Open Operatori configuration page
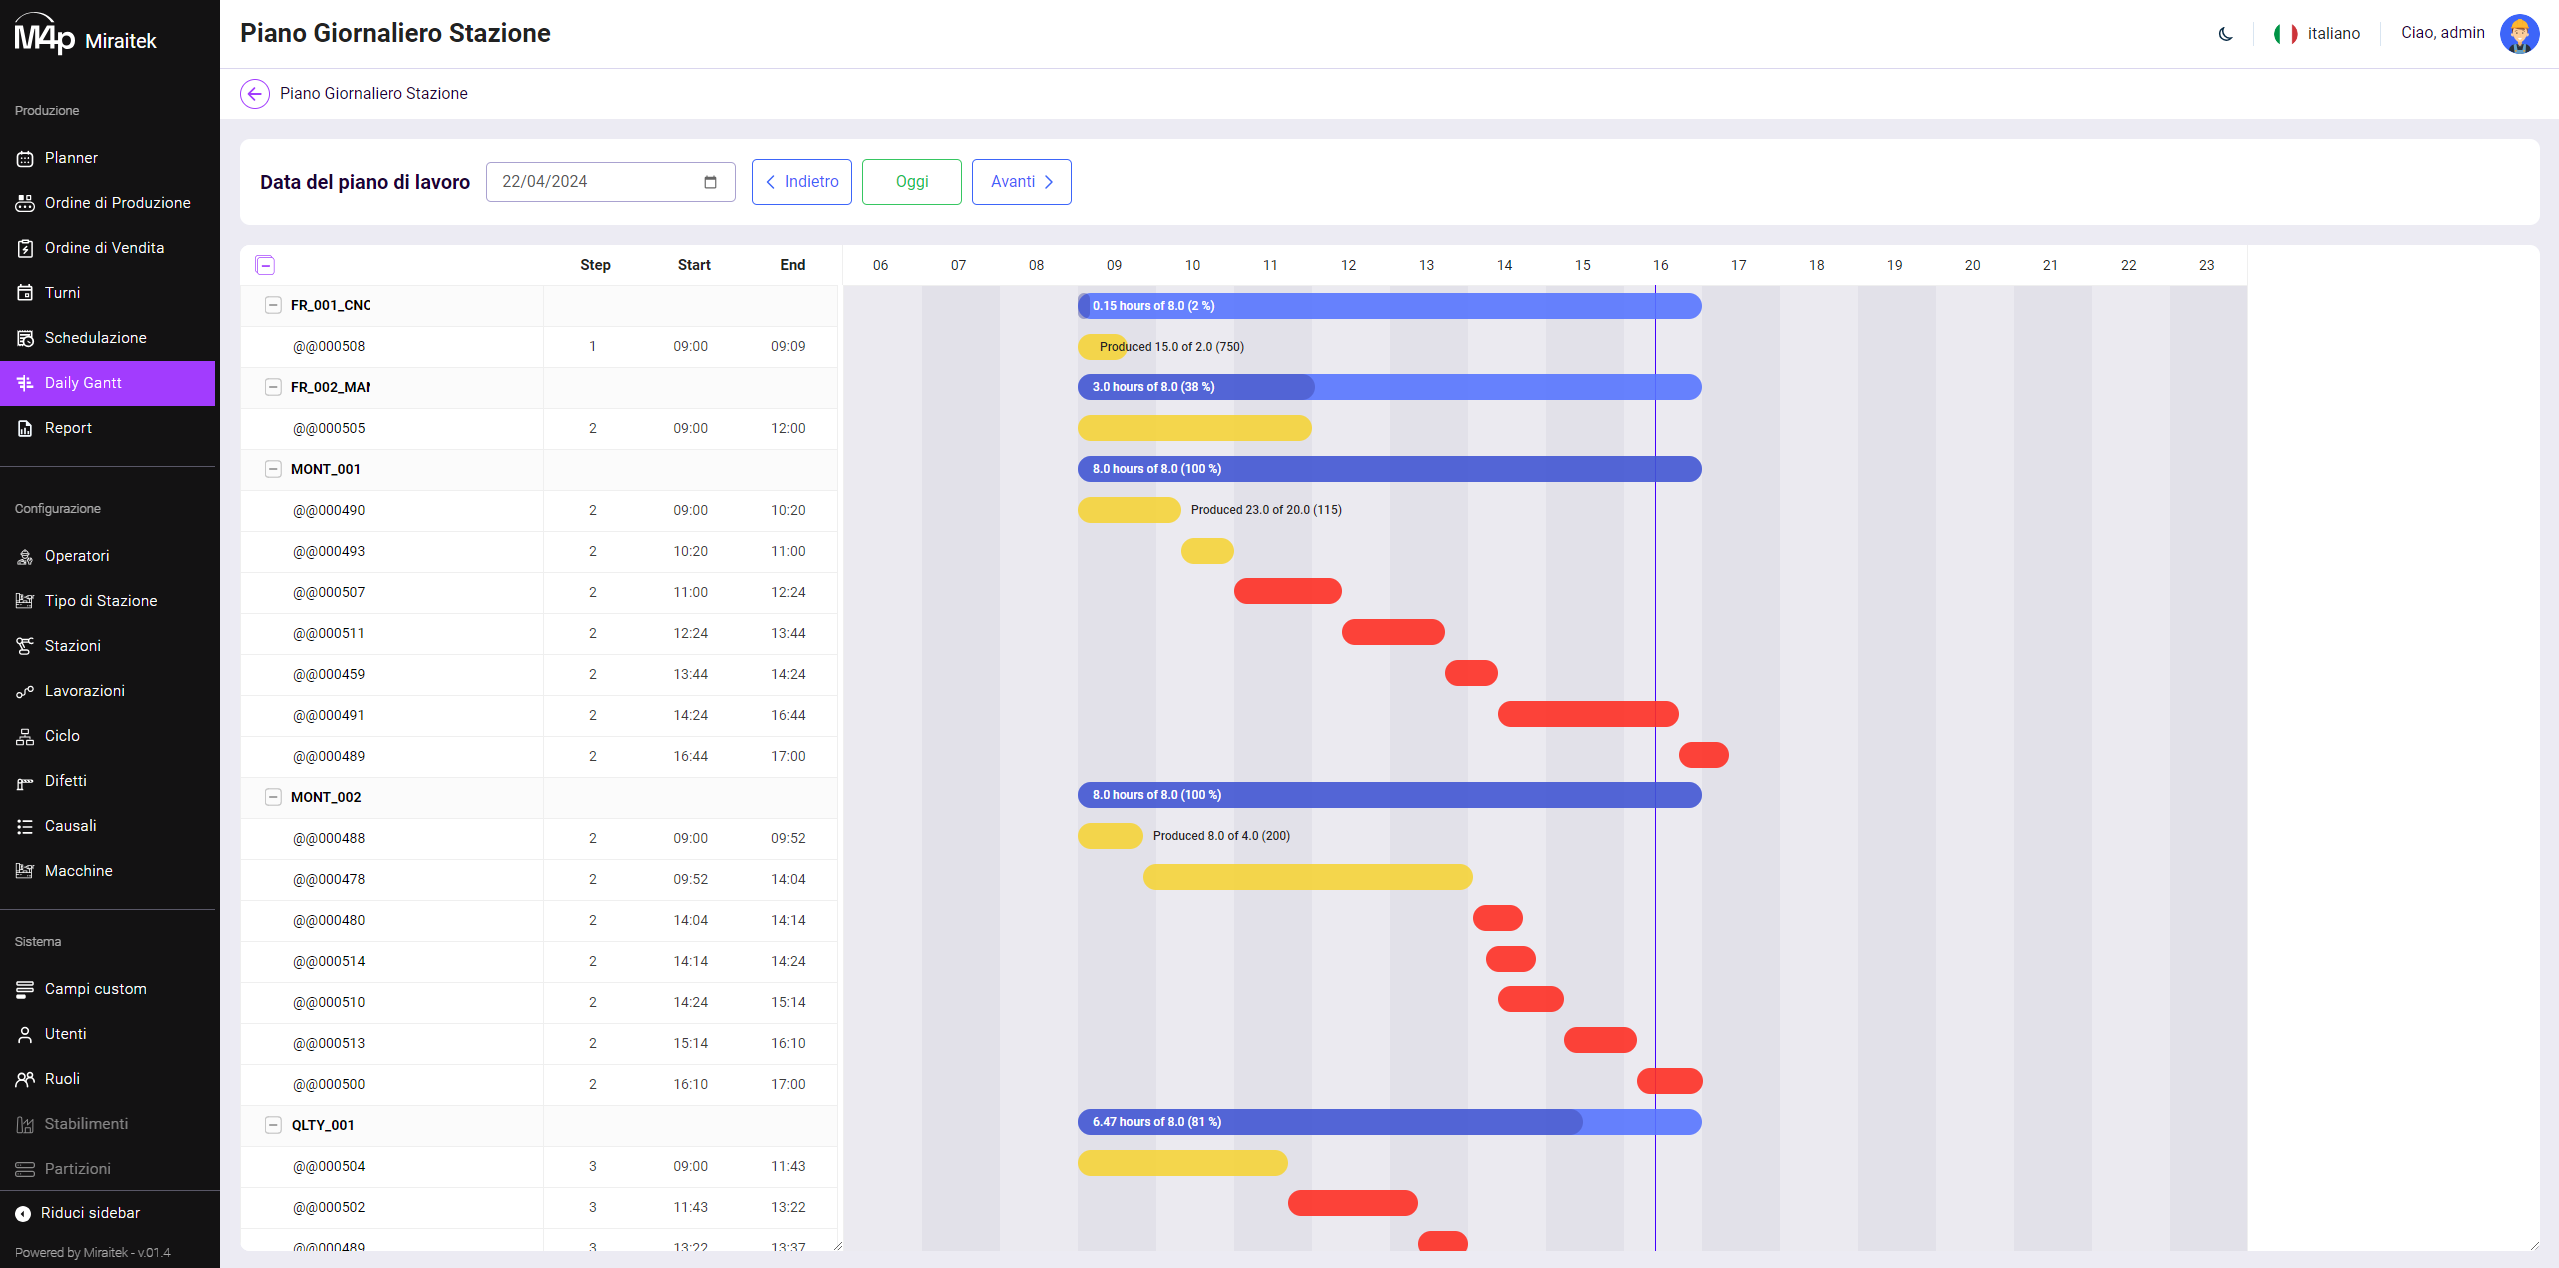 pos(77,556)
